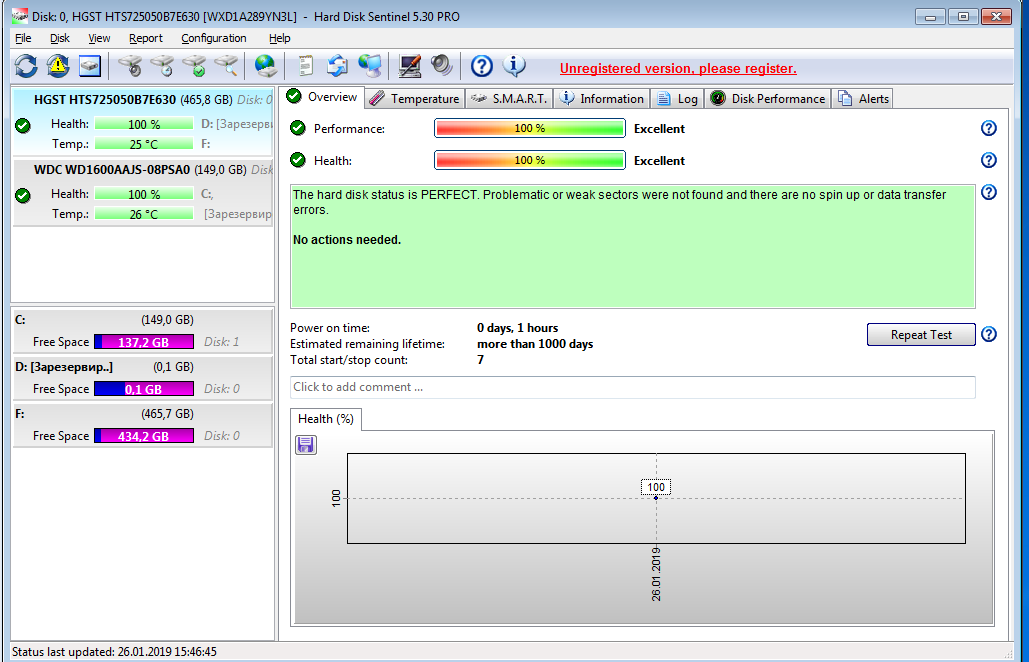
Task: Select the HGST HTS725050B7E630 disk entry title
Action: pyautogui.click(x=105, y=100)
